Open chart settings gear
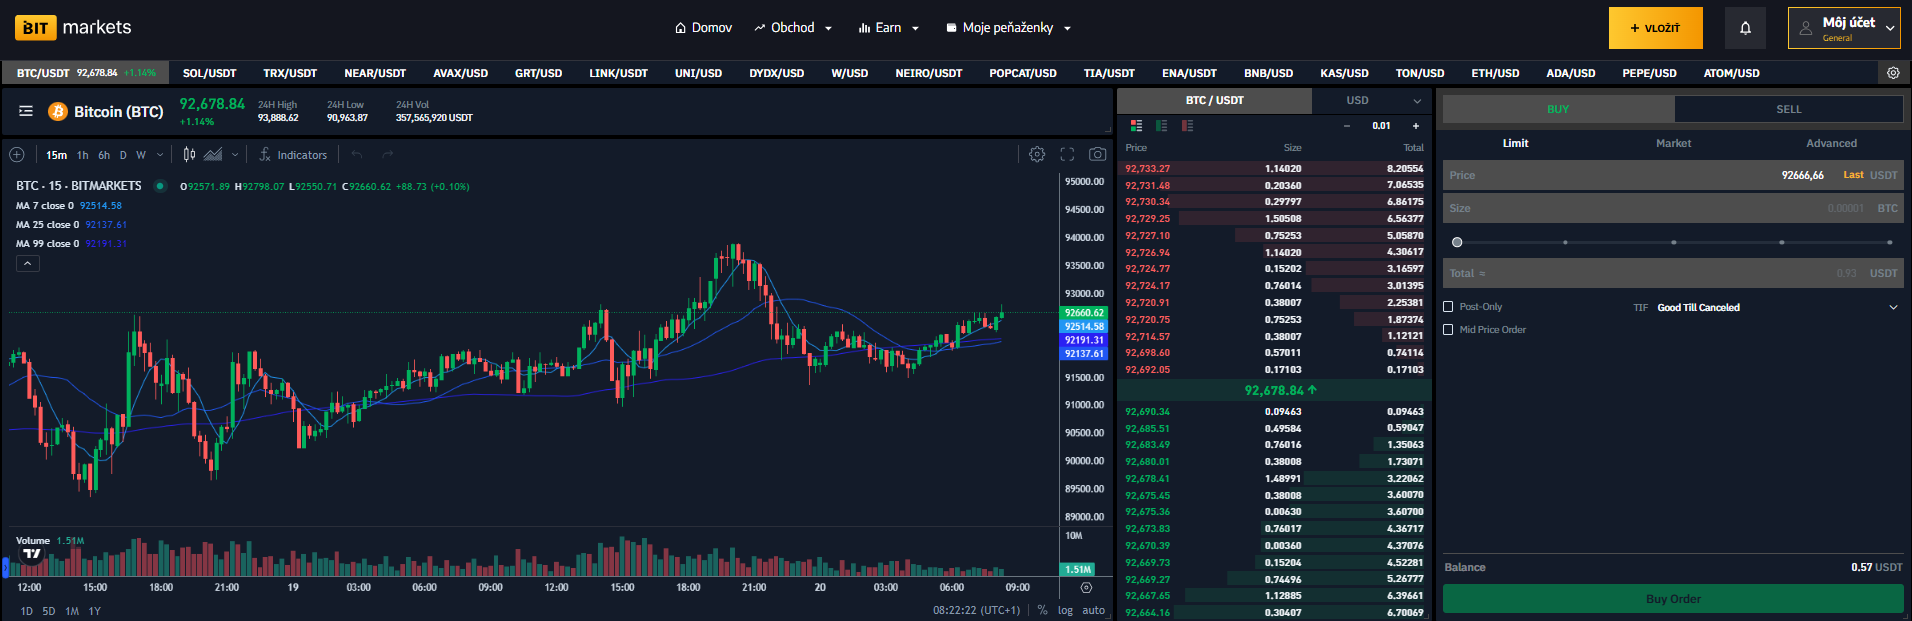1912x621 pixels. pyautogui.click(x=1037, y=154)
